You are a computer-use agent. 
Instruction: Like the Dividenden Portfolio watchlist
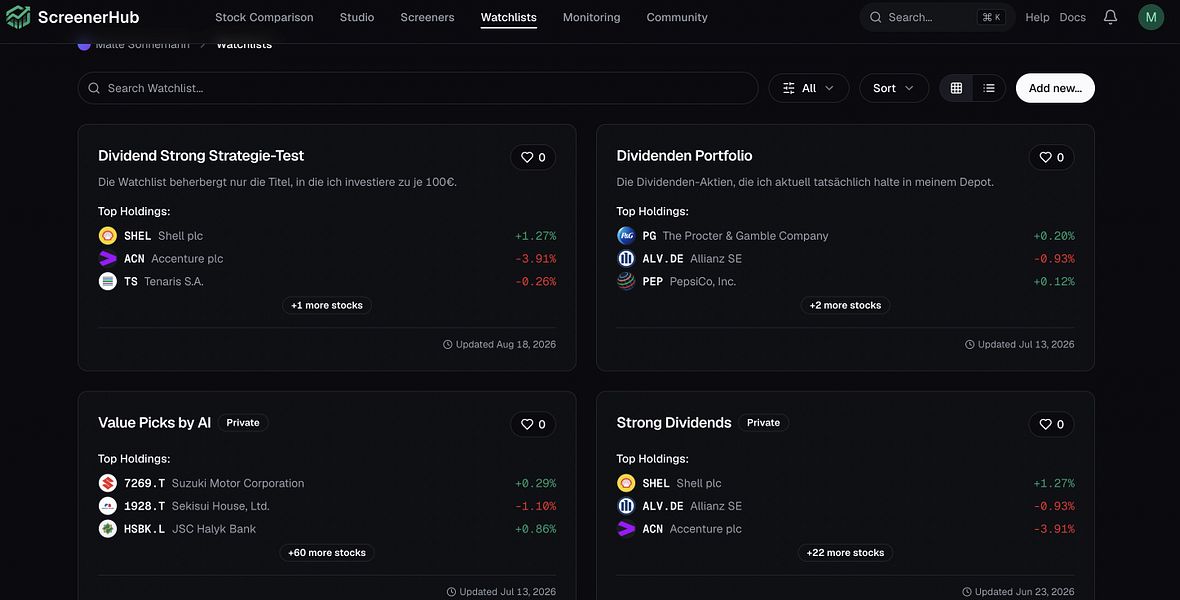(1051, 157)
